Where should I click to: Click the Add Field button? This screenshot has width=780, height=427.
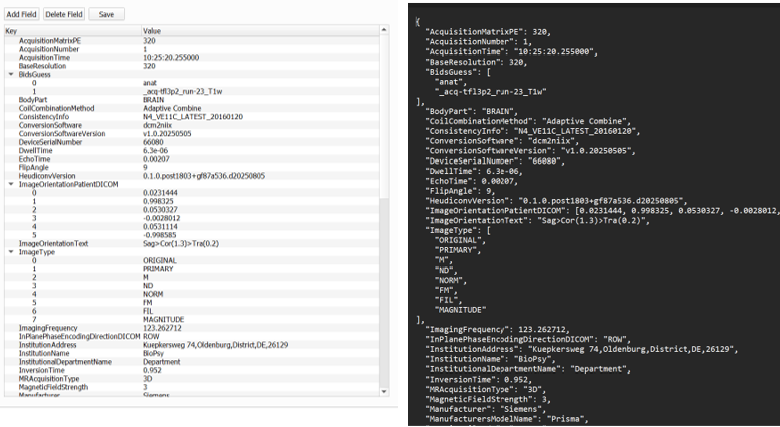tap(21, 14)
